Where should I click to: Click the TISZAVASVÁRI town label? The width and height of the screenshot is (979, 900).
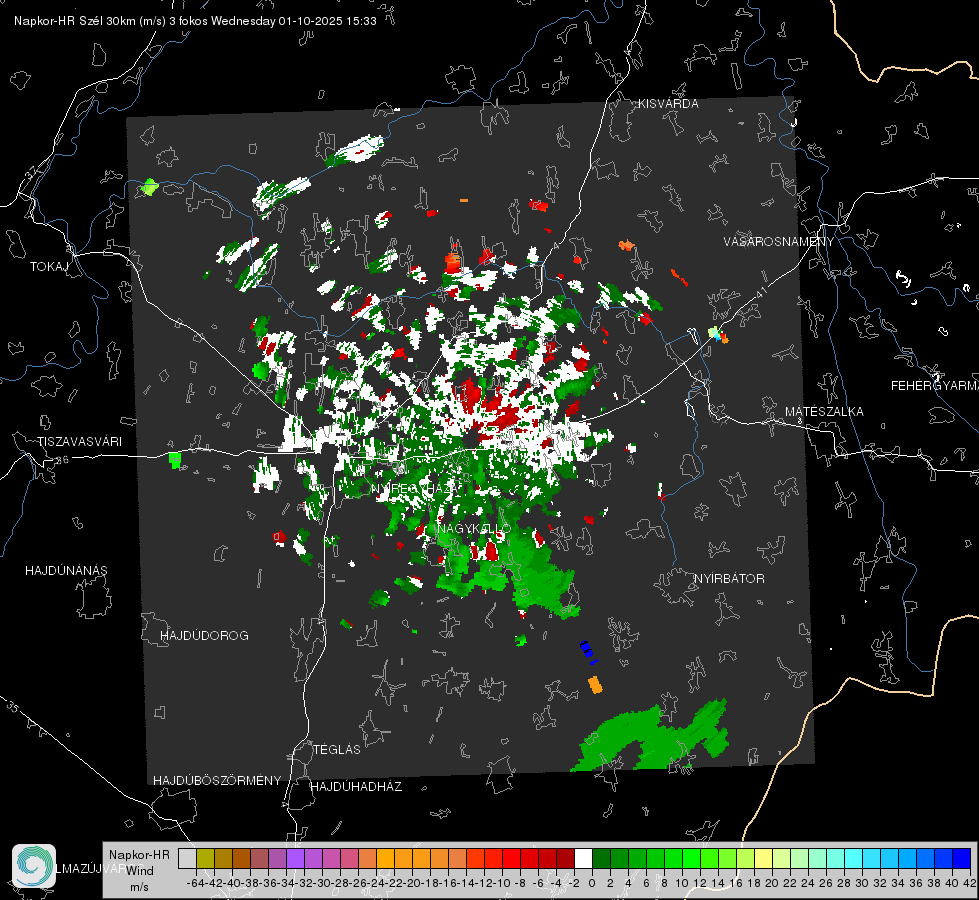coord(79,442)
